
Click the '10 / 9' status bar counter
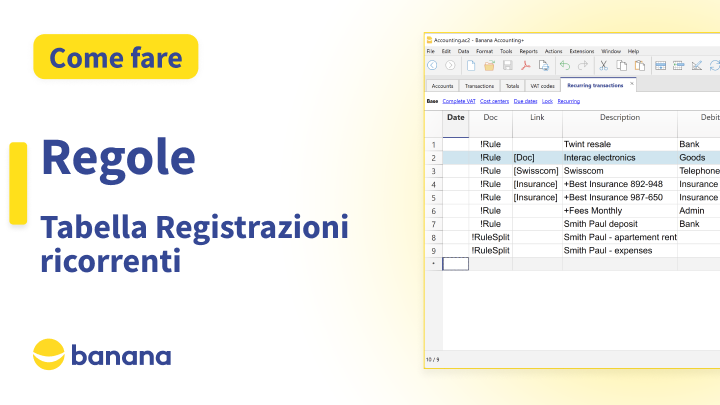tap(433, 360)
